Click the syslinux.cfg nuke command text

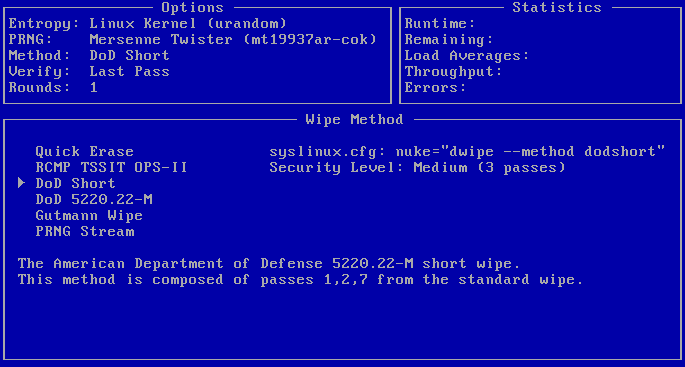point(467,152)
